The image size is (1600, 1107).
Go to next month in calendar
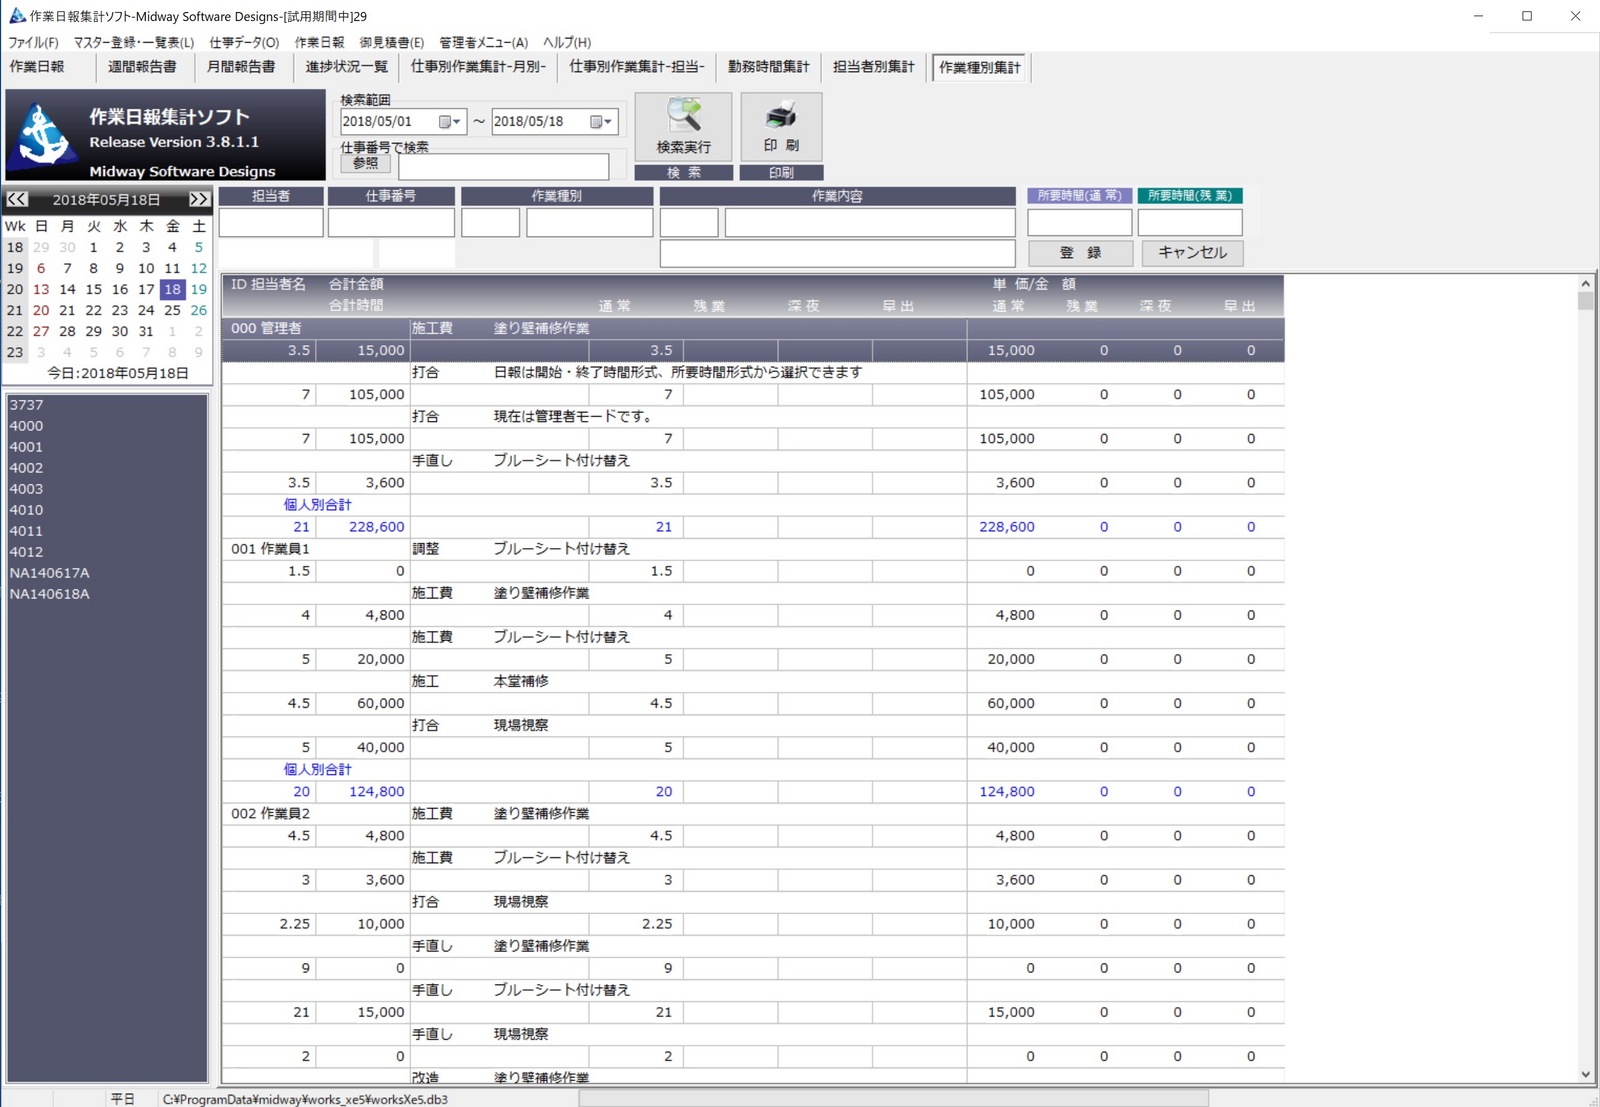click(x=199, y=199)
